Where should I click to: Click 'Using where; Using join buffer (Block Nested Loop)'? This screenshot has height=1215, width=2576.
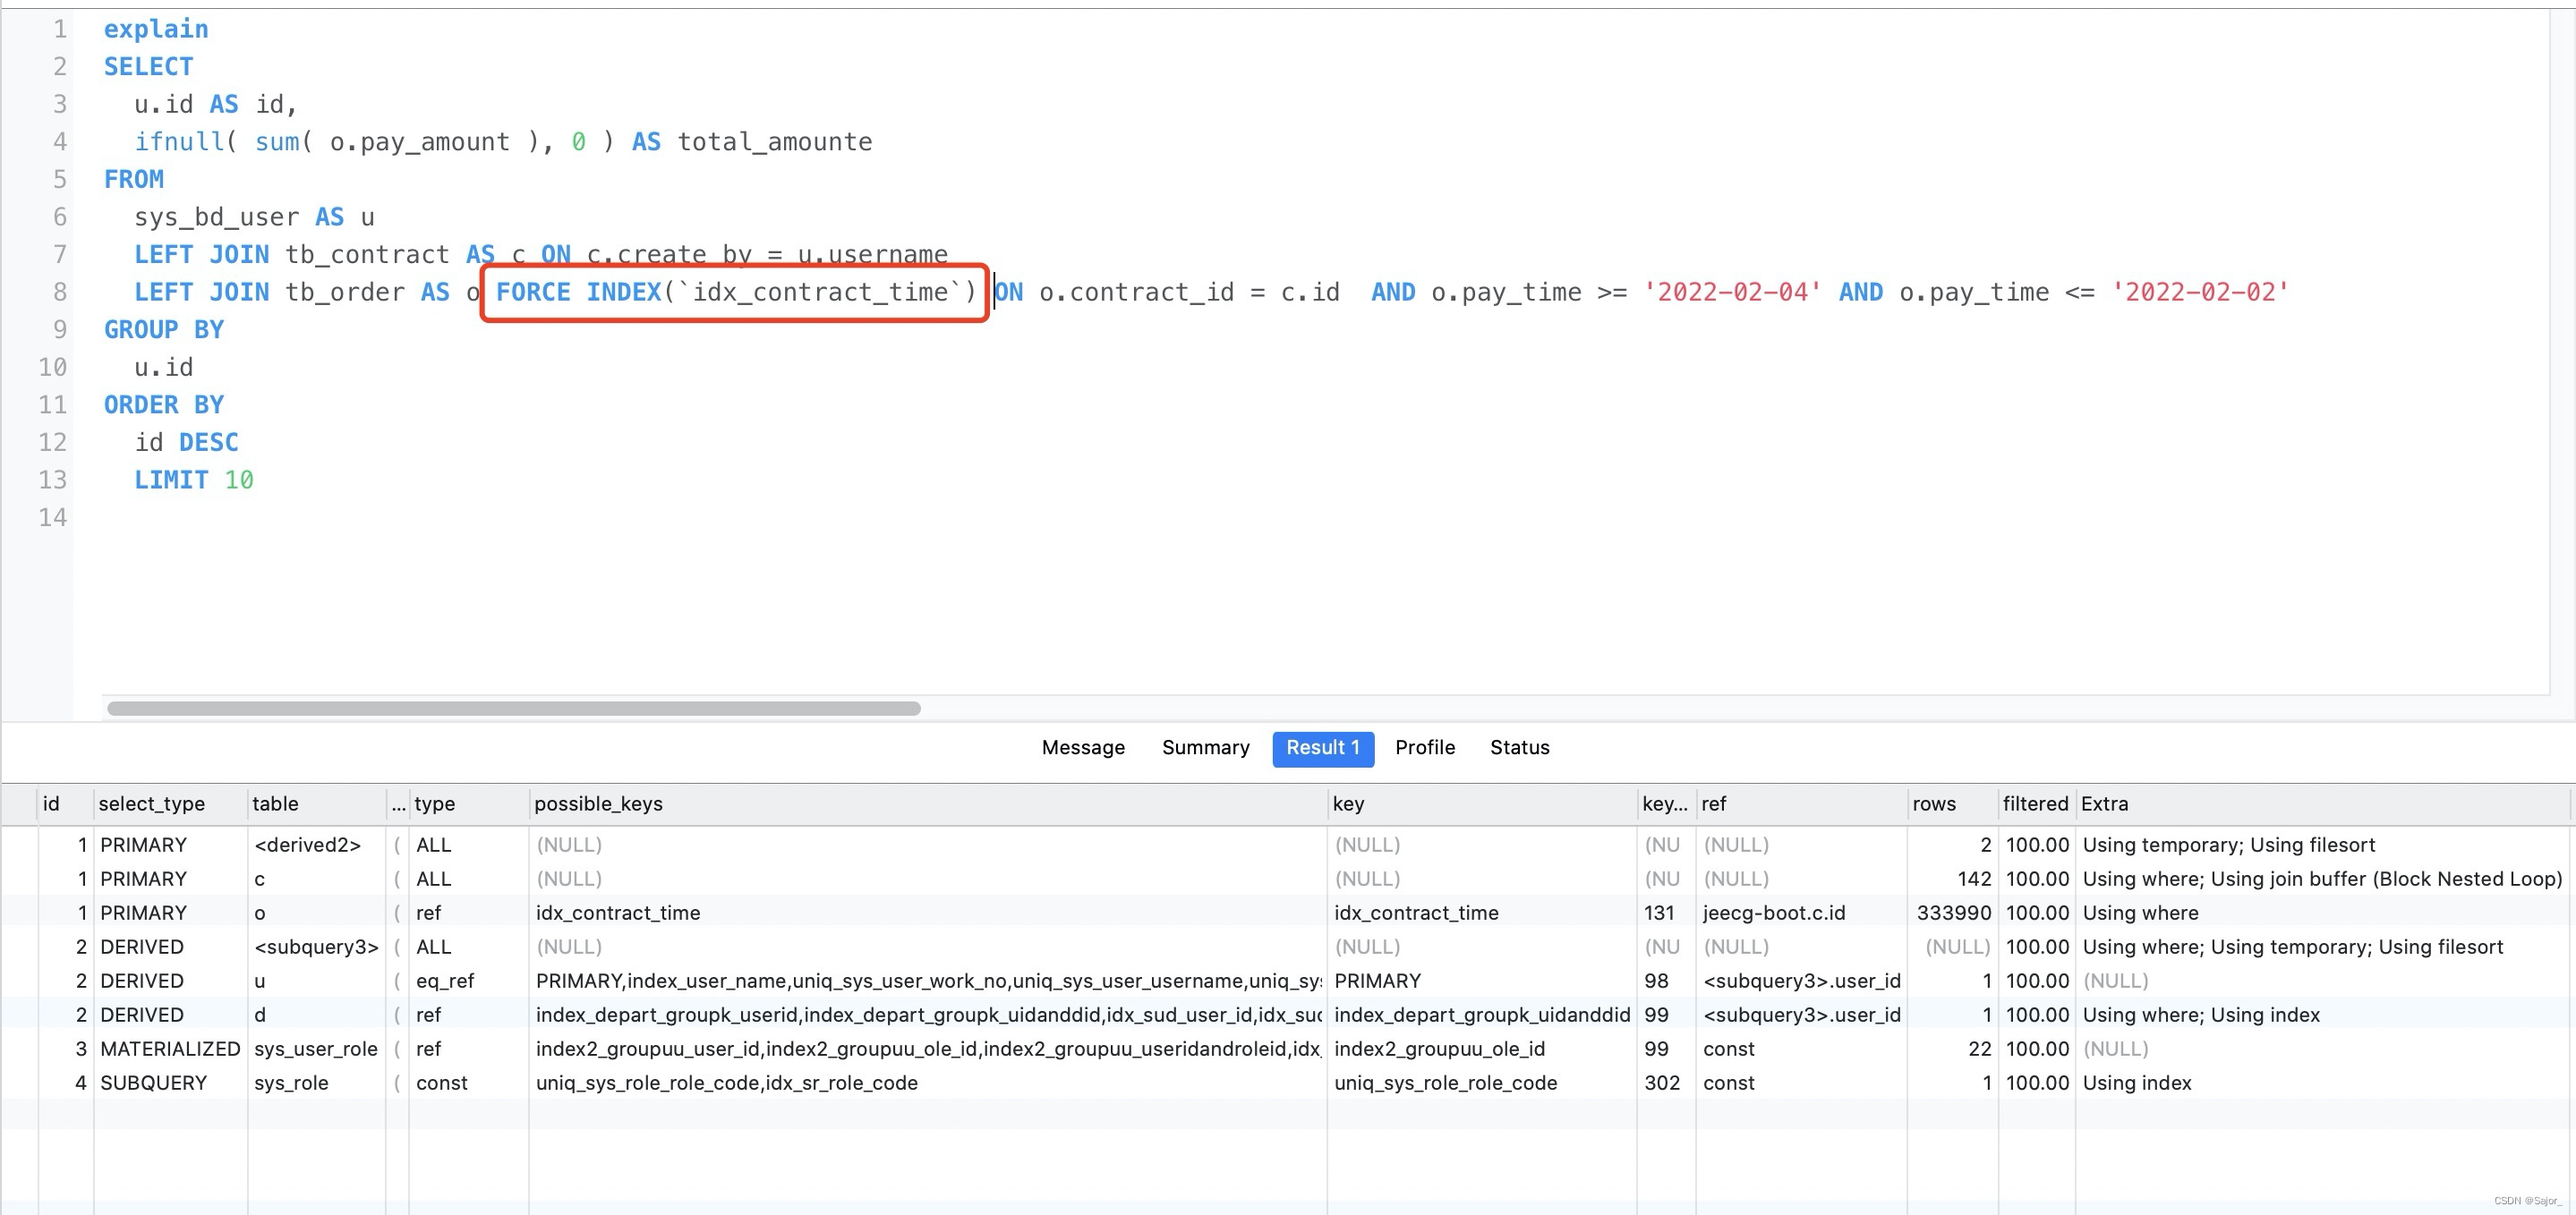coord(2322,879)
